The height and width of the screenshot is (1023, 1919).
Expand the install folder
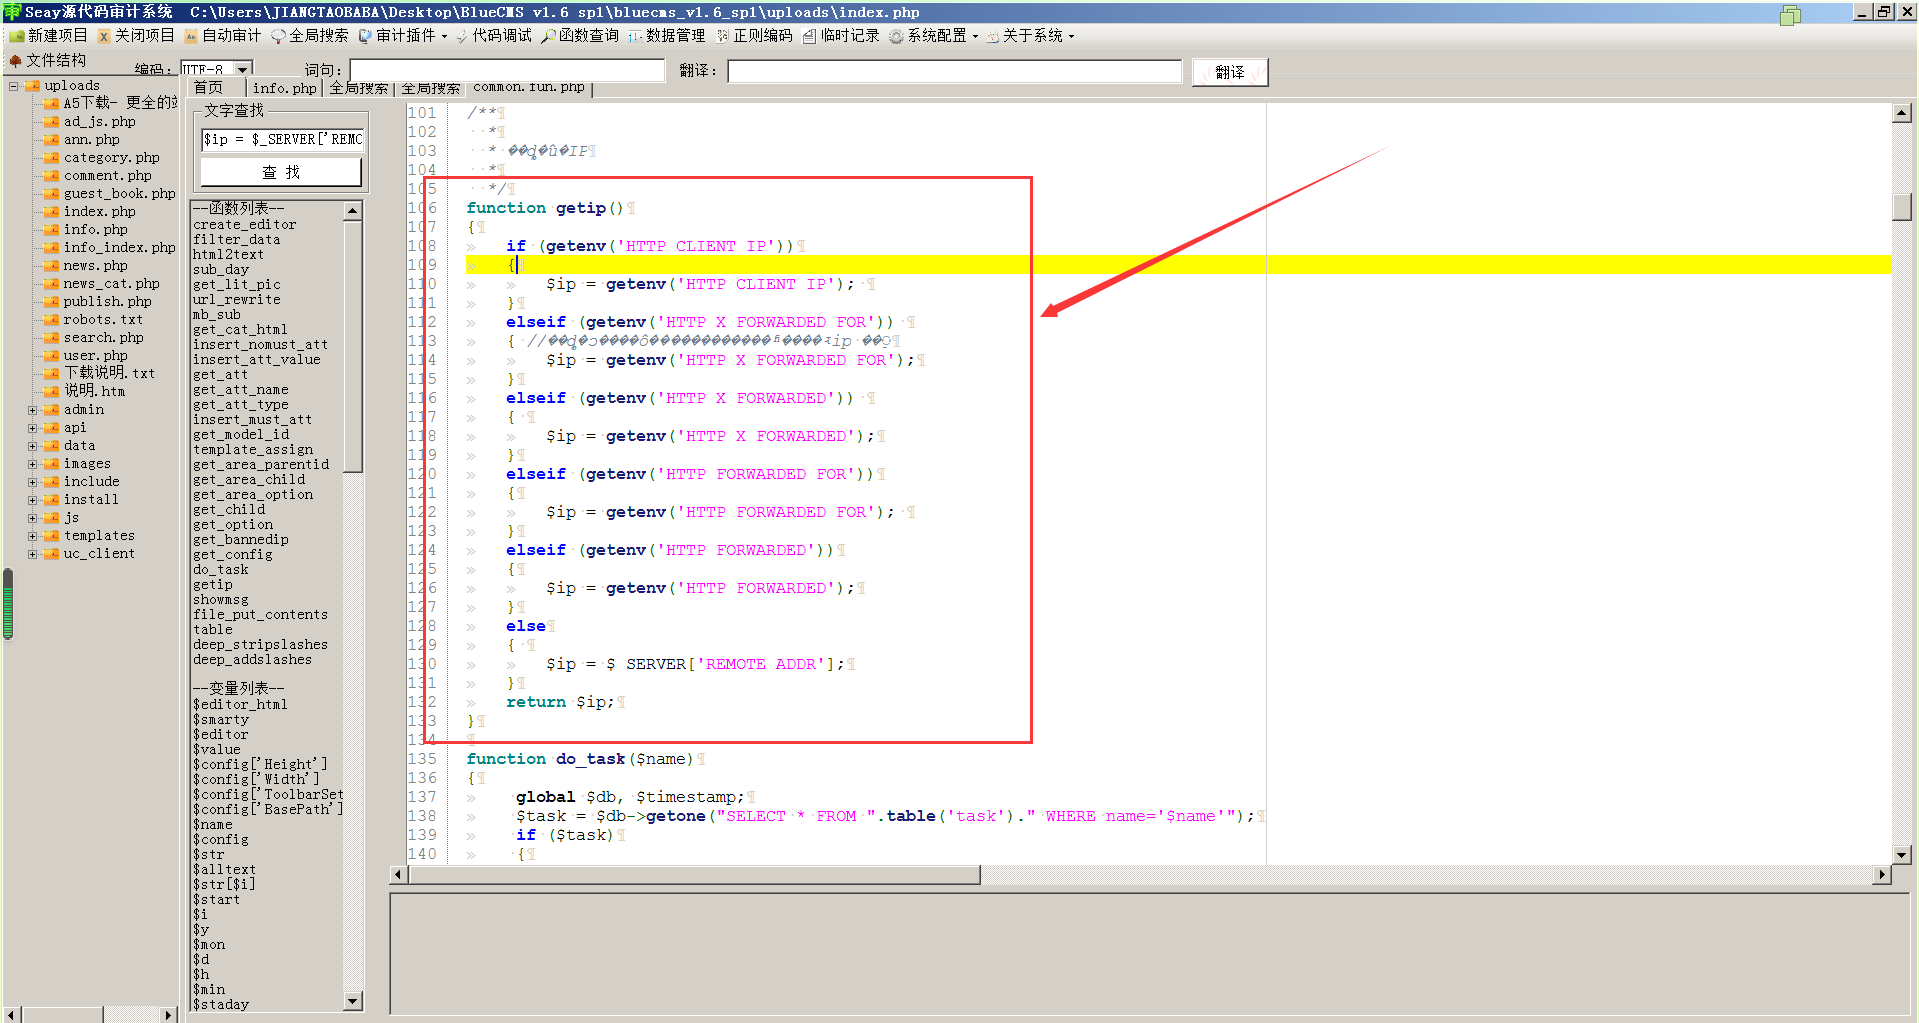click(32, 500)
